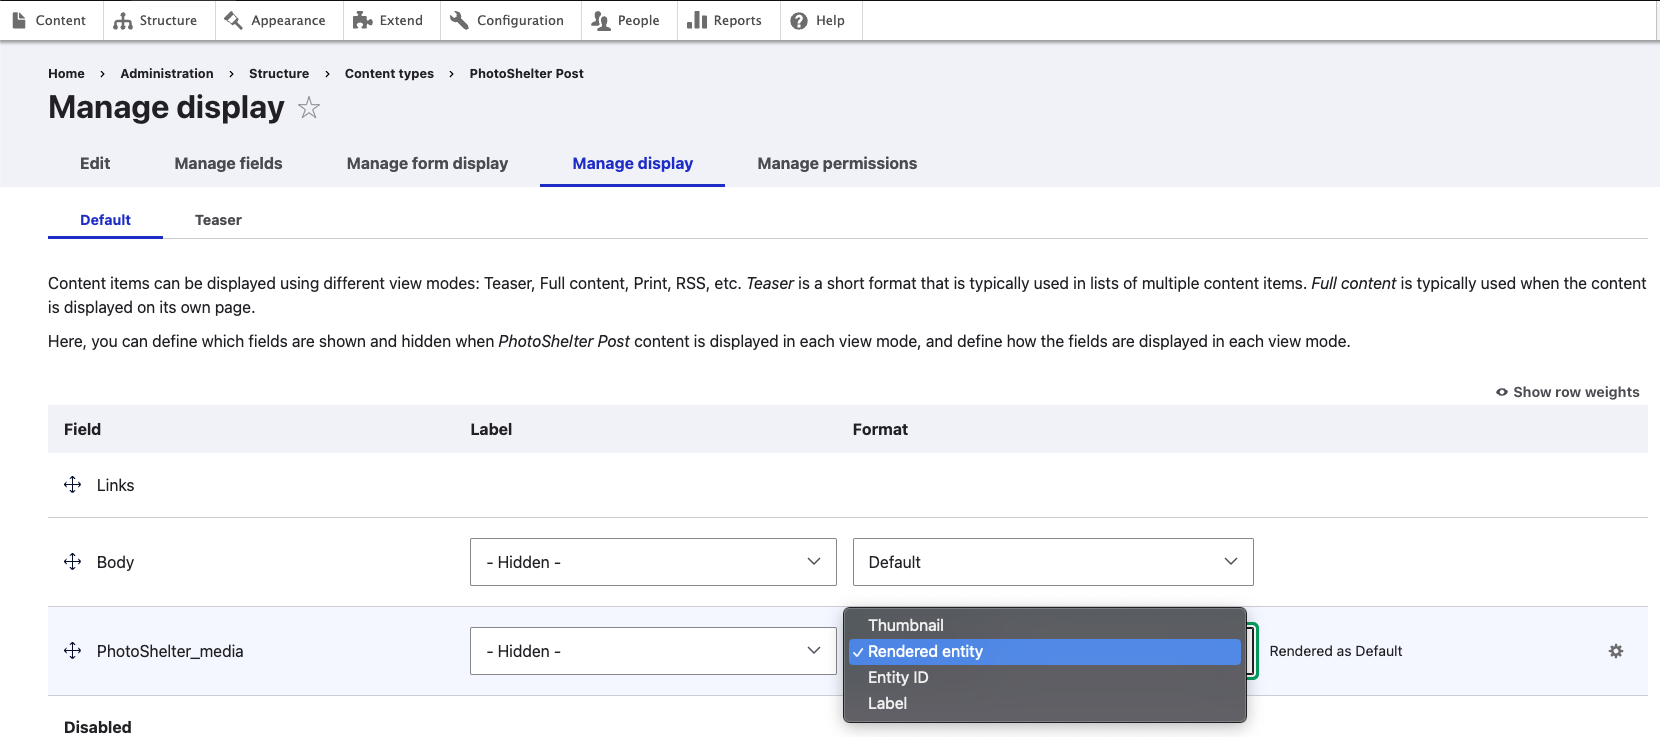Choose Label format option
Screen dimensions: 1660x737
pos(1045,703)
